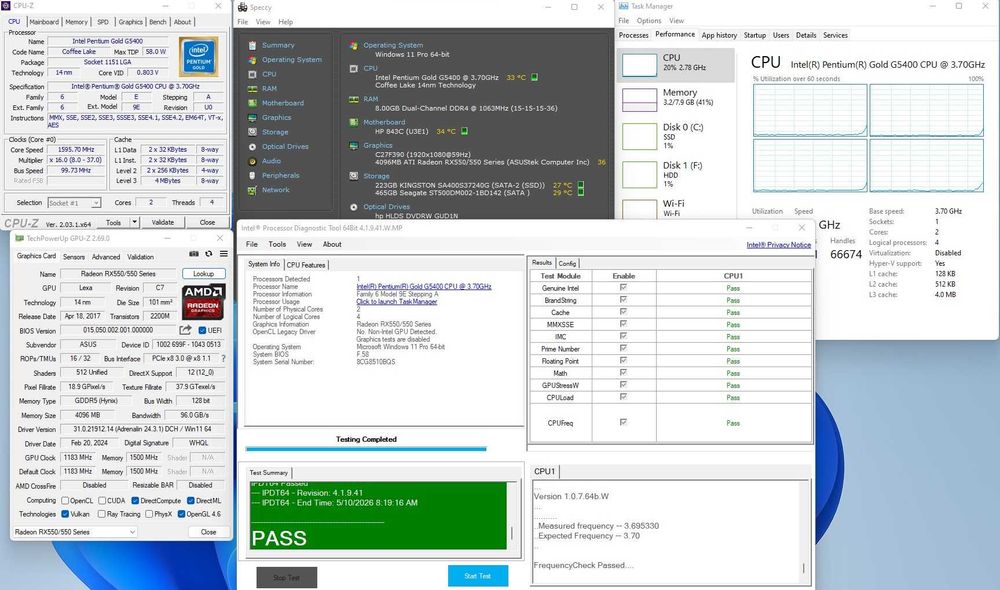Click Start Test button
Viewport: 1000px width, 590px height.
(478, 576)
